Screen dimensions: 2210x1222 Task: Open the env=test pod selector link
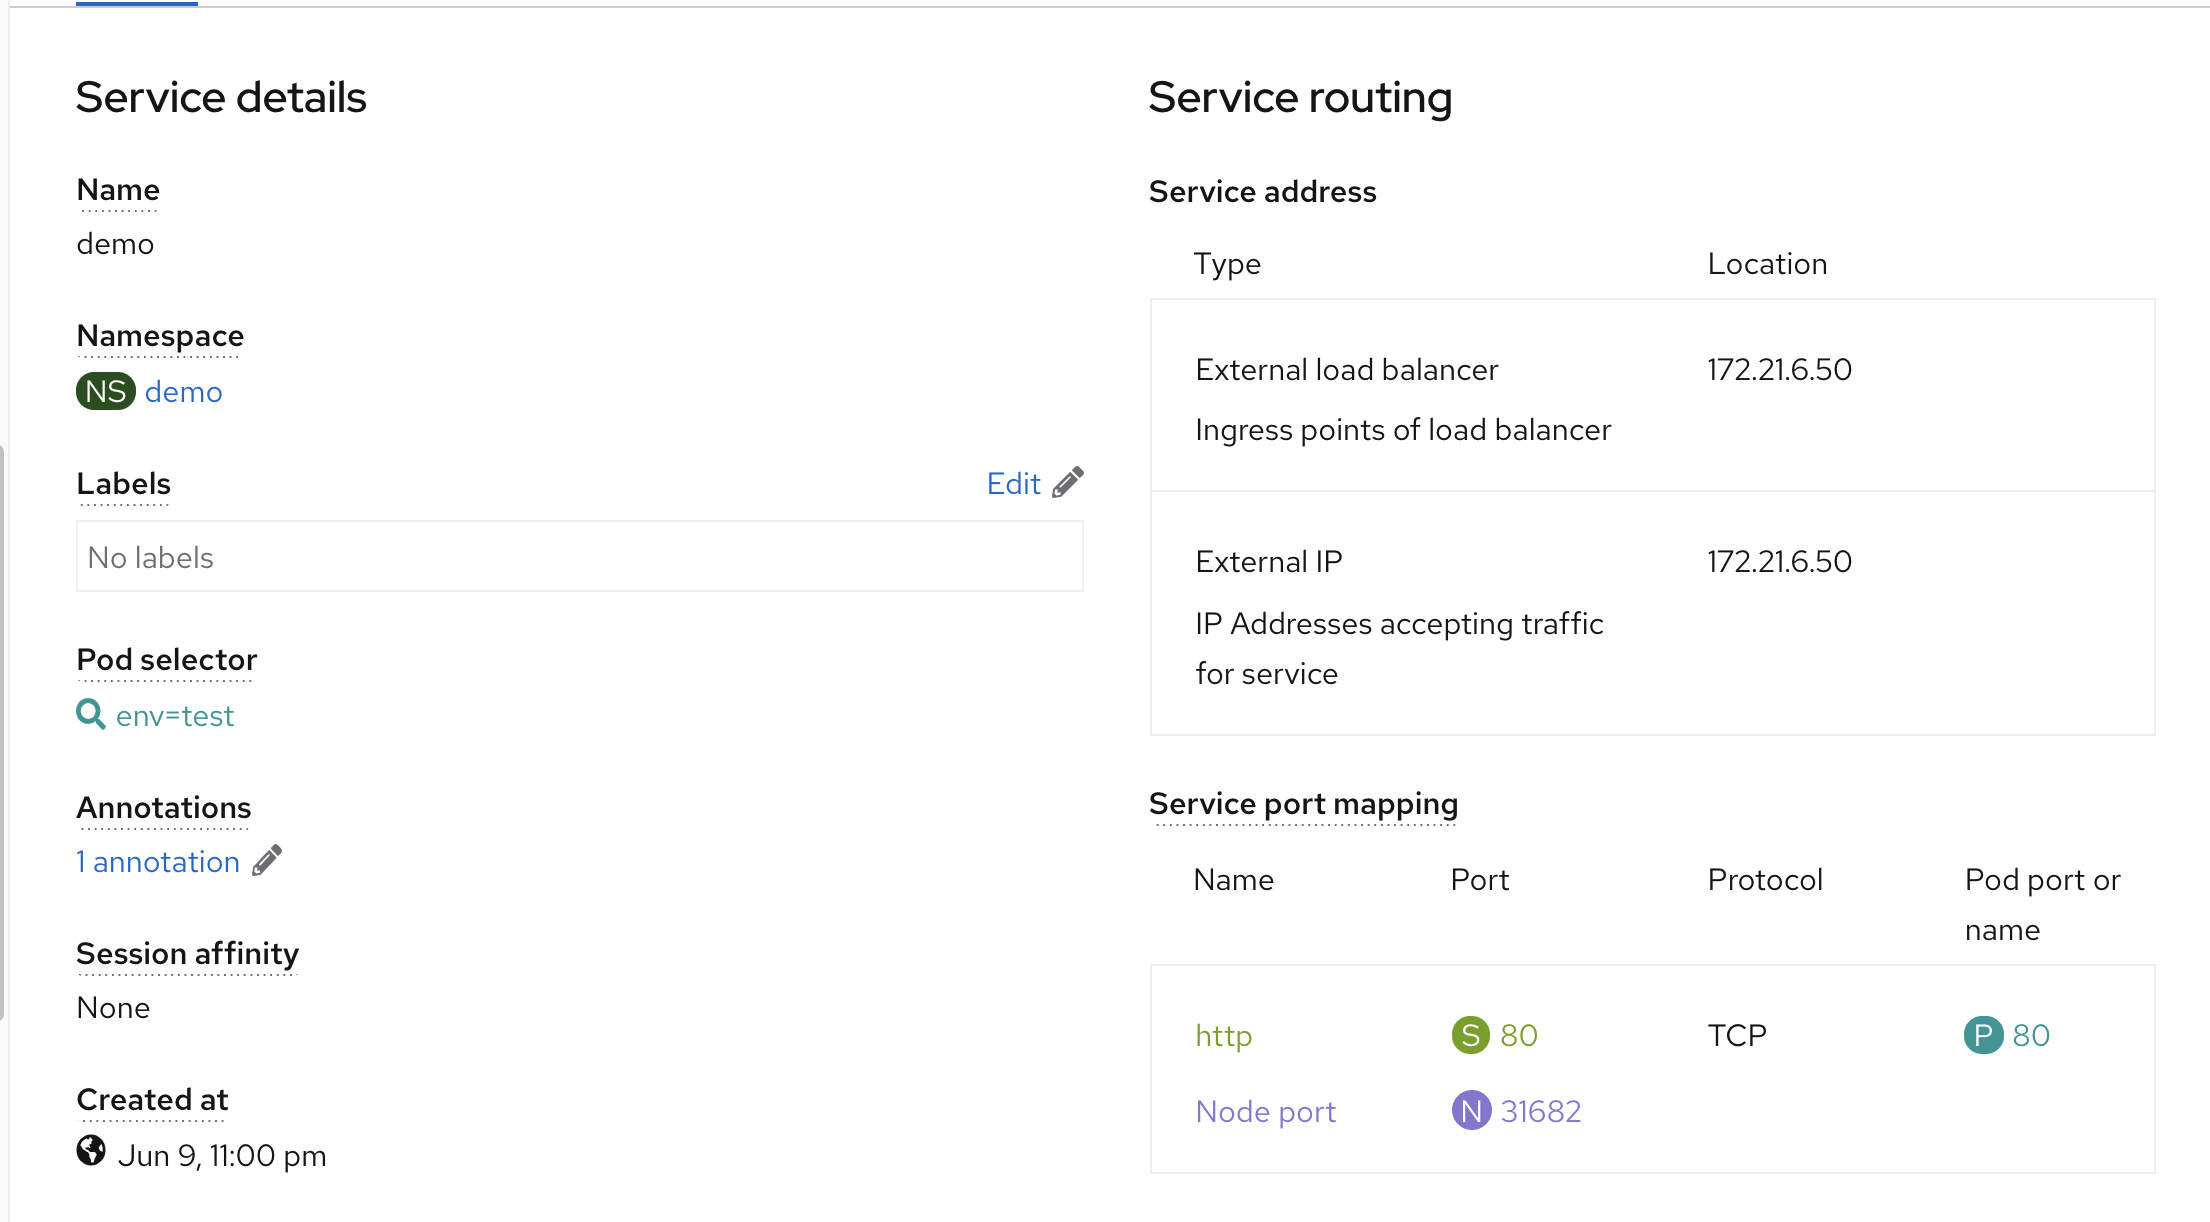pos(174,716)
